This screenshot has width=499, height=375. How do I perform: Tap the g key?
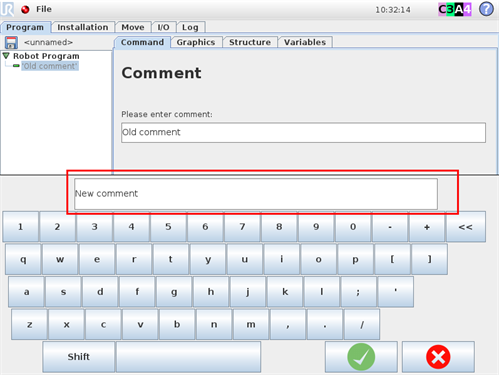(x=174, y=292)
